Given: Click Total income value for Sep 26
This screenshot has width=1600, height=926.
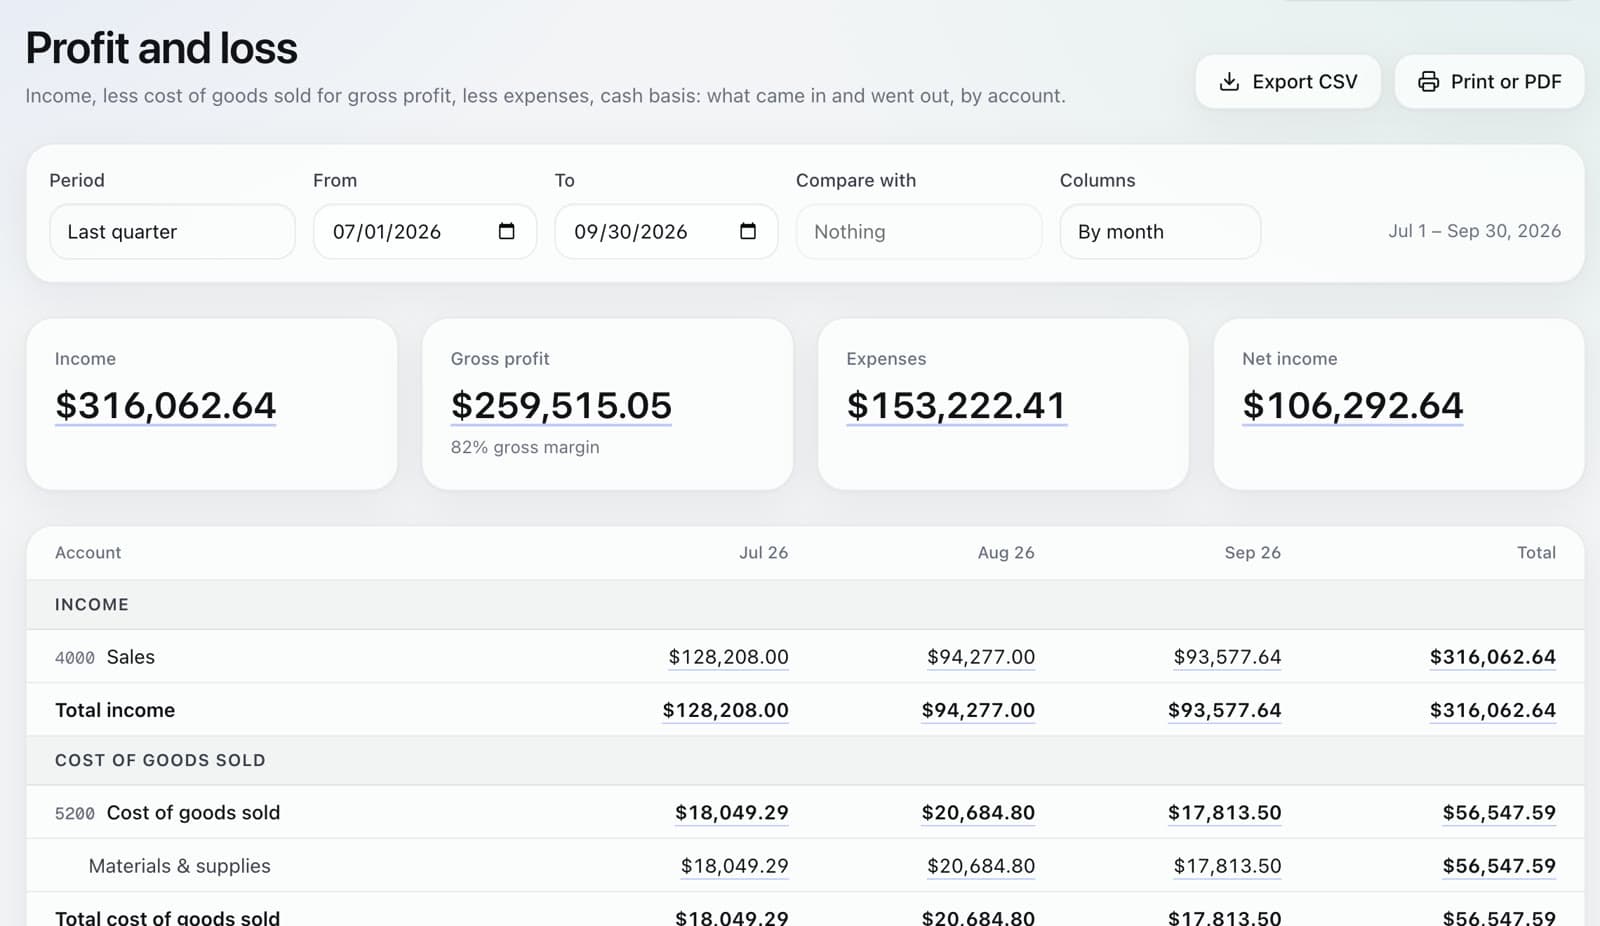Looking at the screenshot, I should point(1225,710).
